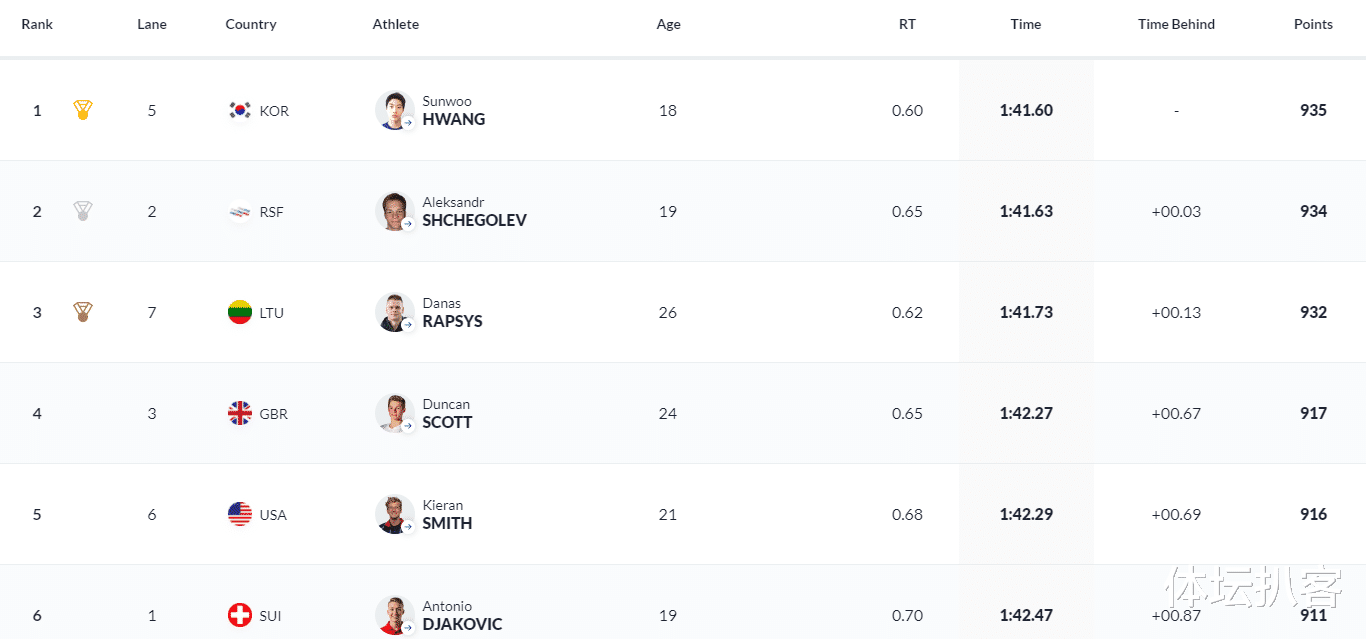
Task: Sort by the Rank column header
Action: (x=37, y=24)
